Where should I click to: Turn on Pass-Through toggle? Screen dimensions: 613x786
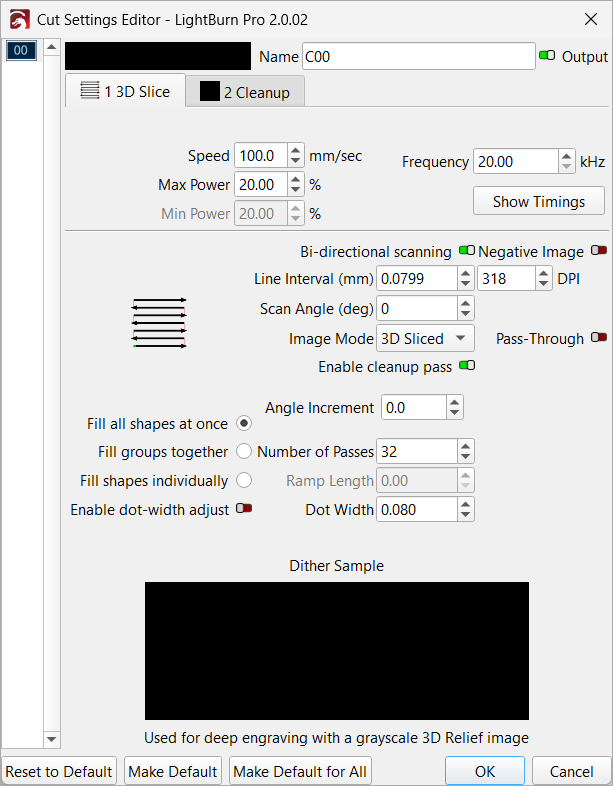pos(598,338)
